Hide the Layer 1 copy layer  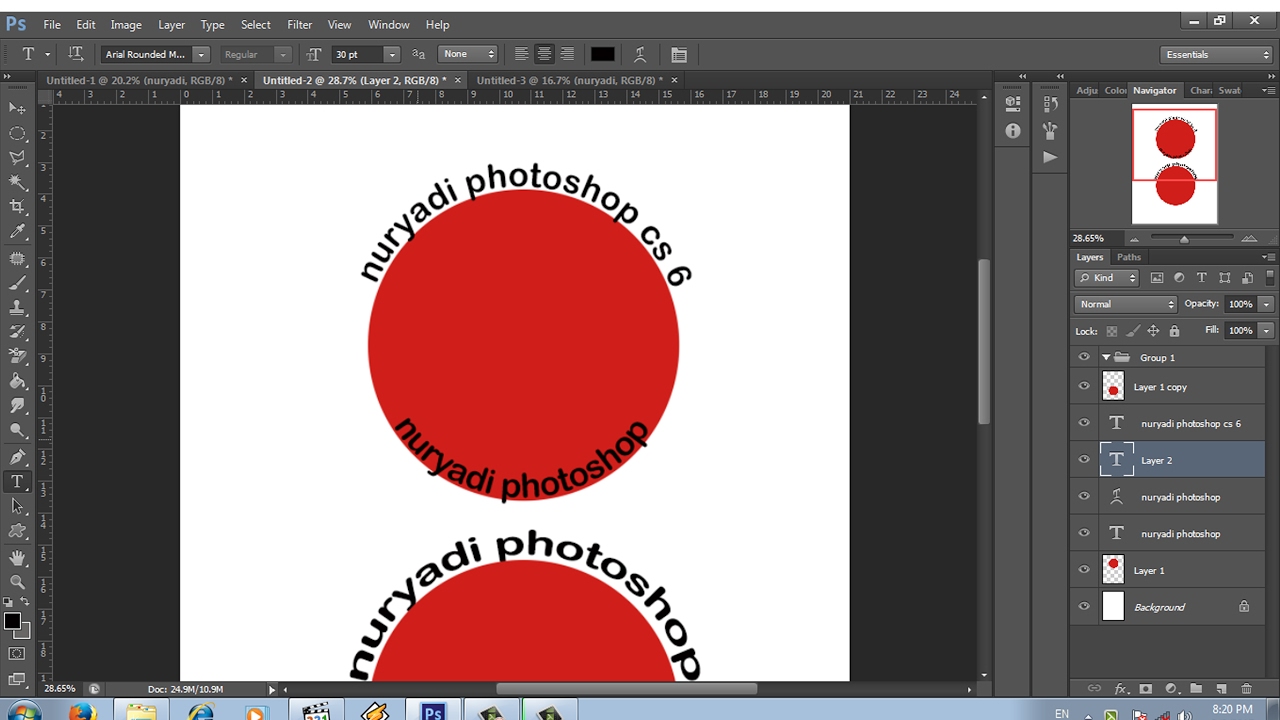[1084, 386]
